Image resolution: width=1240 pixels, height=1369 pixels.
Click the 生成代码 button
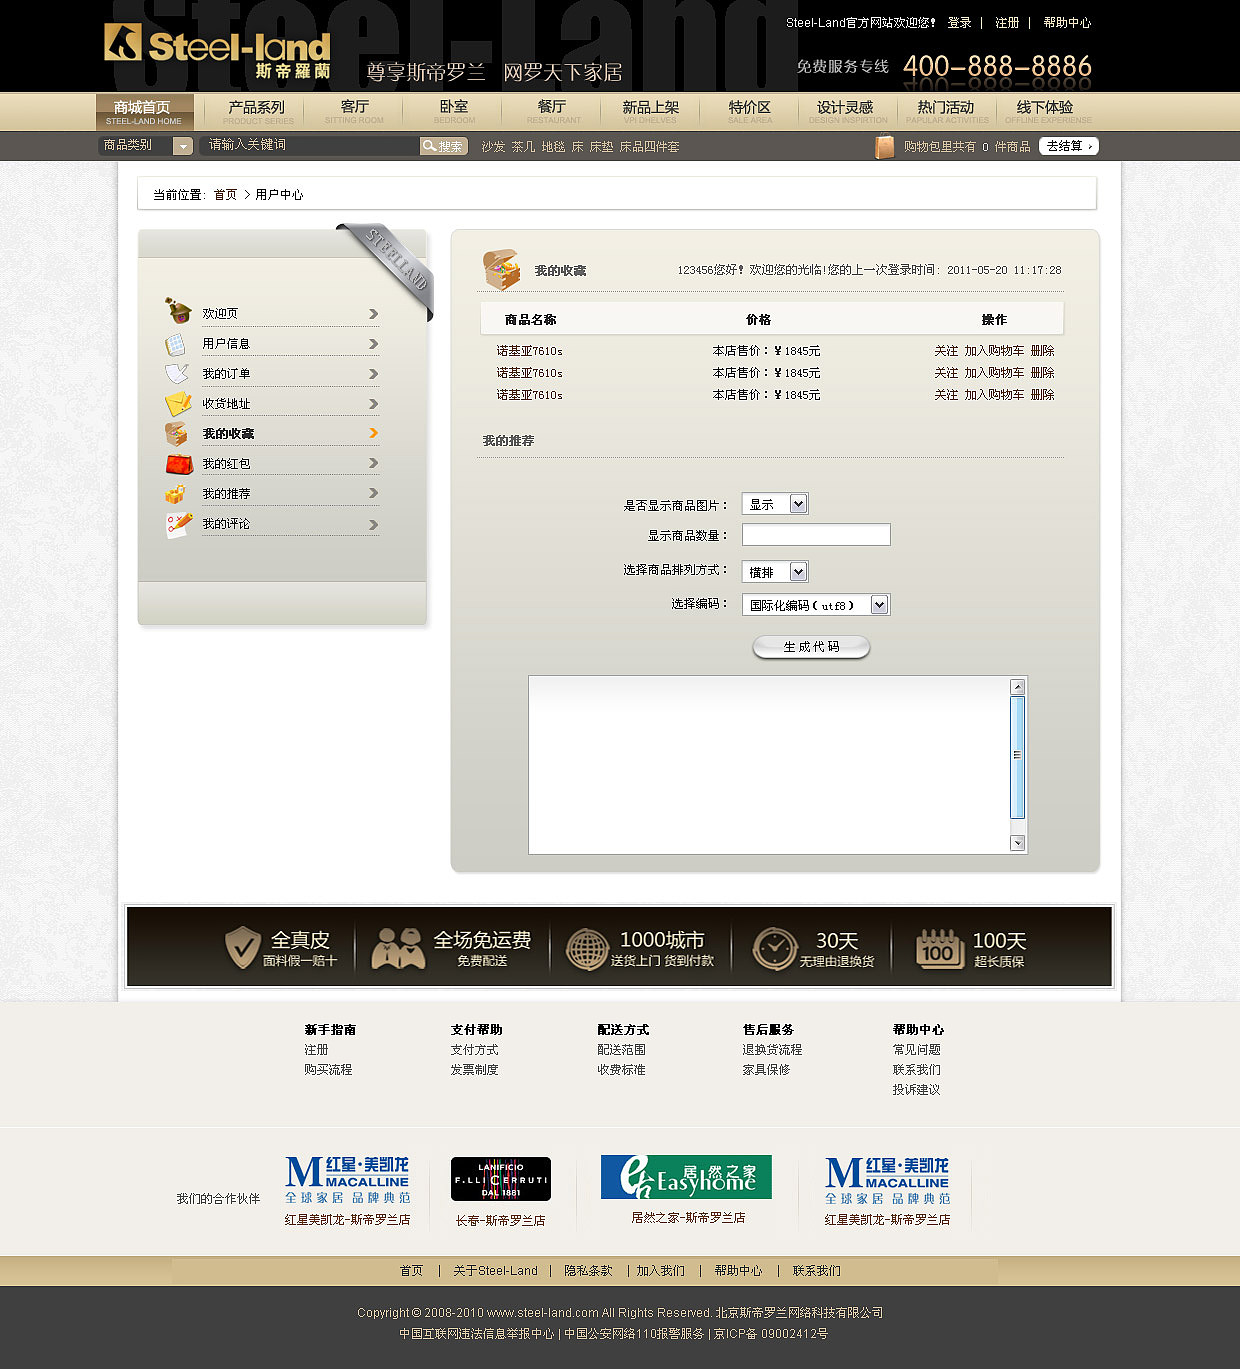click(x=811, y=647)
